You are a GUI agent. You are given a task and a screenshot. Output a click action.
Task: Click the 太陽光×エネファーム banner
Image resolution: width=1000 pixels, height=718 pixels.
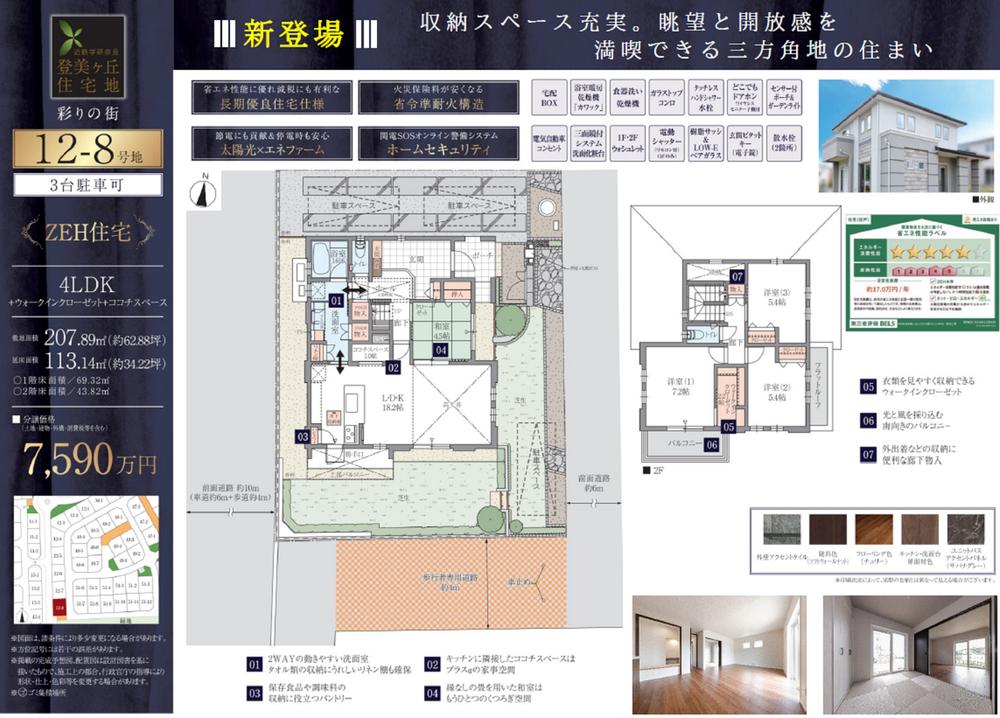point(272,143)
